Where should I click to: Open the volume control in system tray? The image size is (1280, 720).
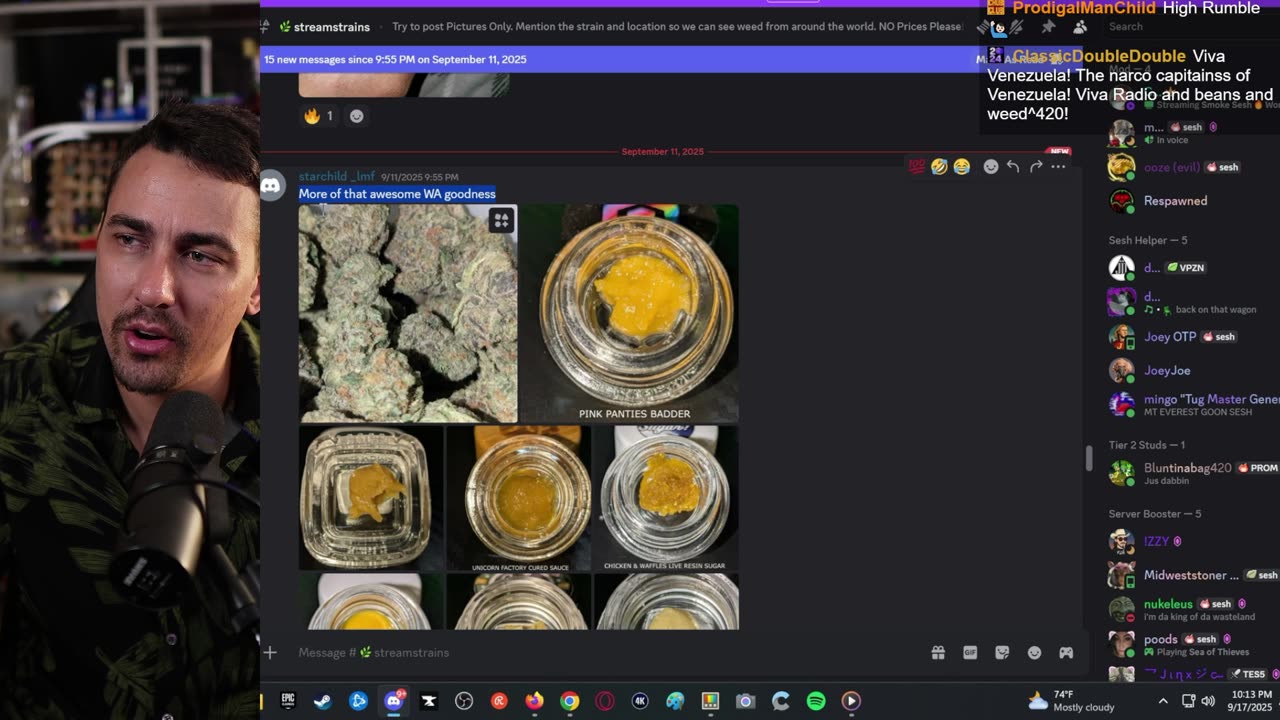1208,701
